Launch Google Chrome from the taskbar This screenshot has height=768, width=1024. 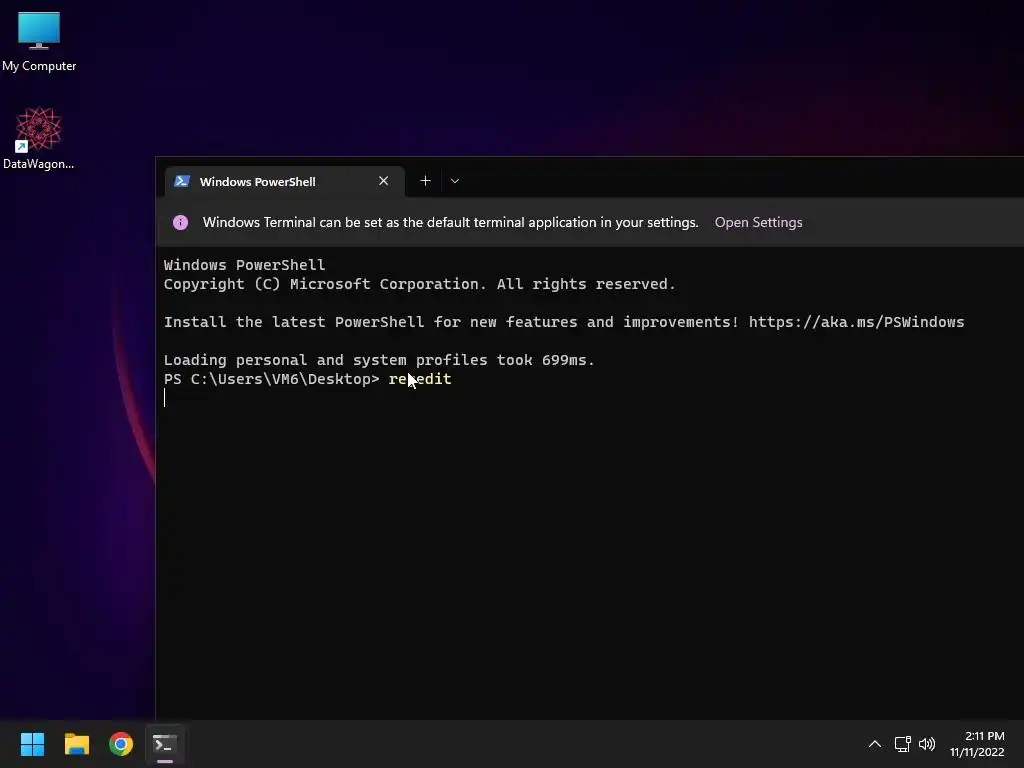(121, 744)
